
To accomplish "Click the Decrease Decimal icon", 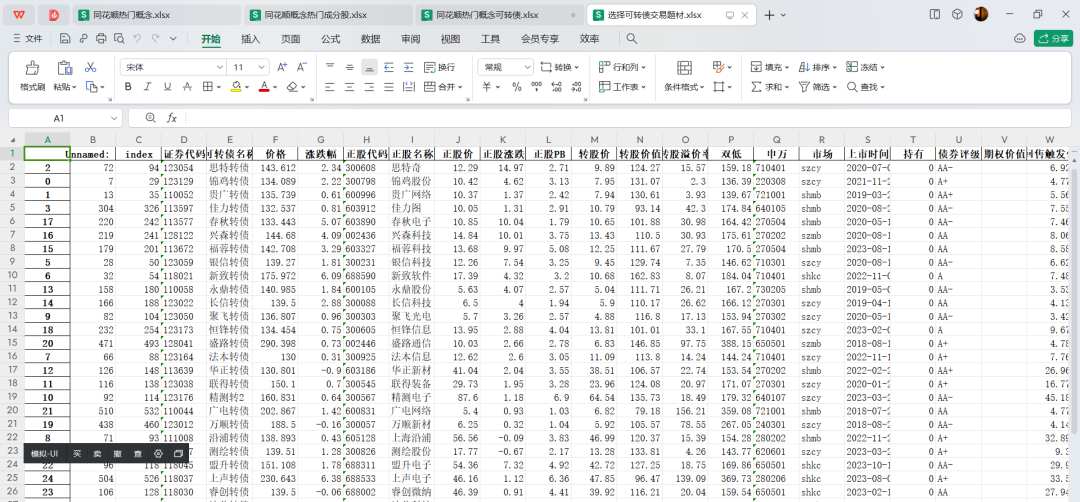I will click(x=577, y=87).
